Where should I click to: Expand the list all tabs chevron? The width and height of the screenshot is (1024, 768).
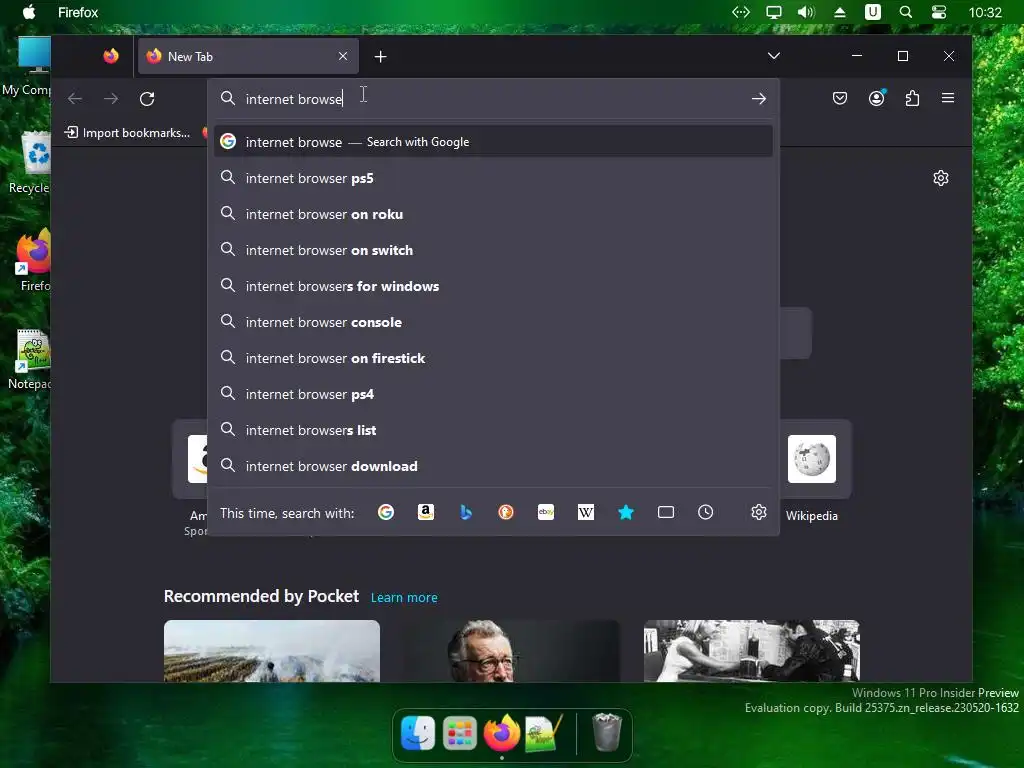tap(774, 56)
